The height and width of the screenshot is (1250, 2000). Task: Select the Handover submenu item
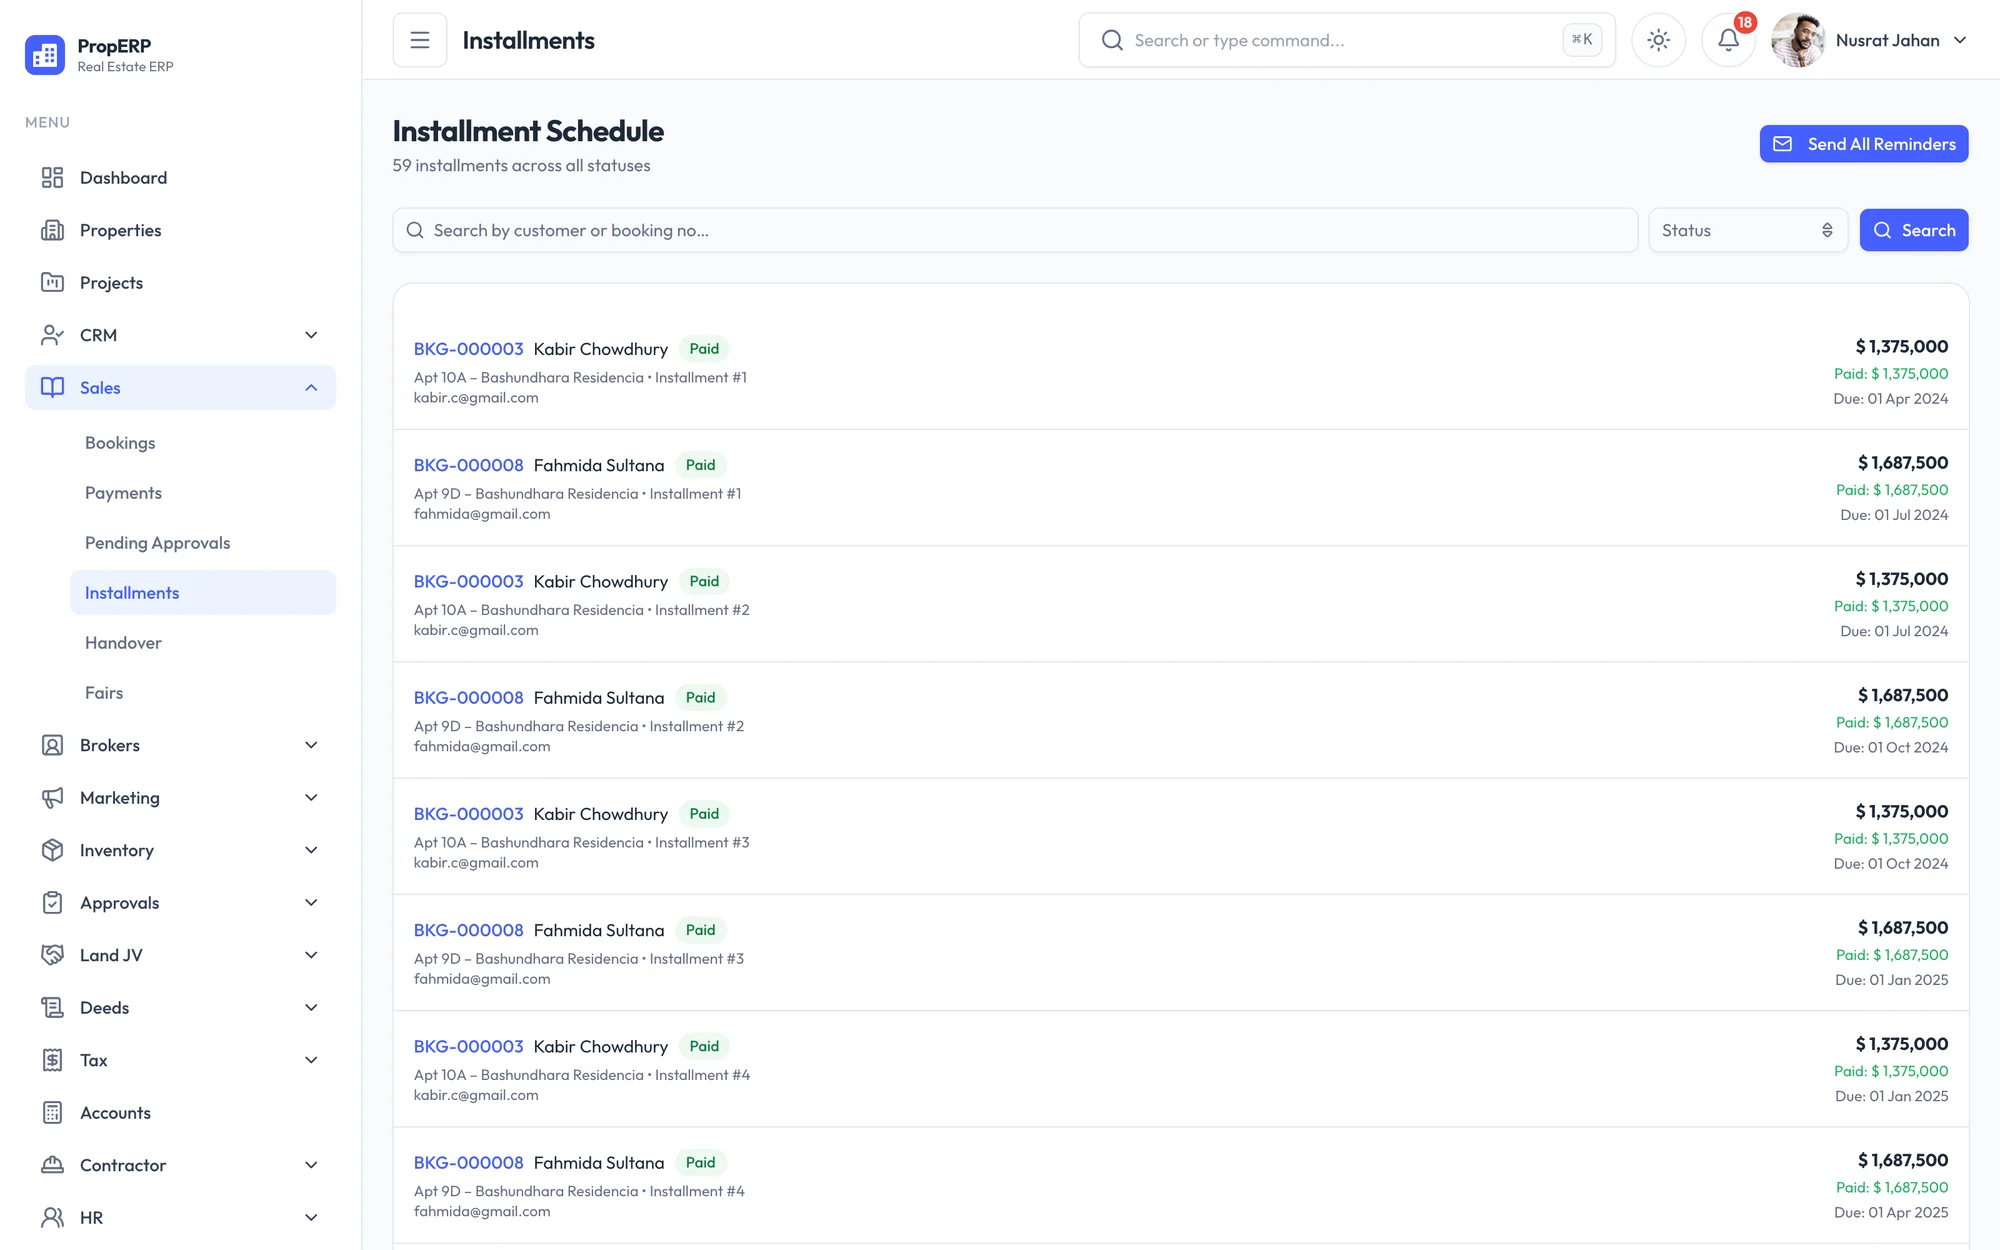click(x=203, y=643)
